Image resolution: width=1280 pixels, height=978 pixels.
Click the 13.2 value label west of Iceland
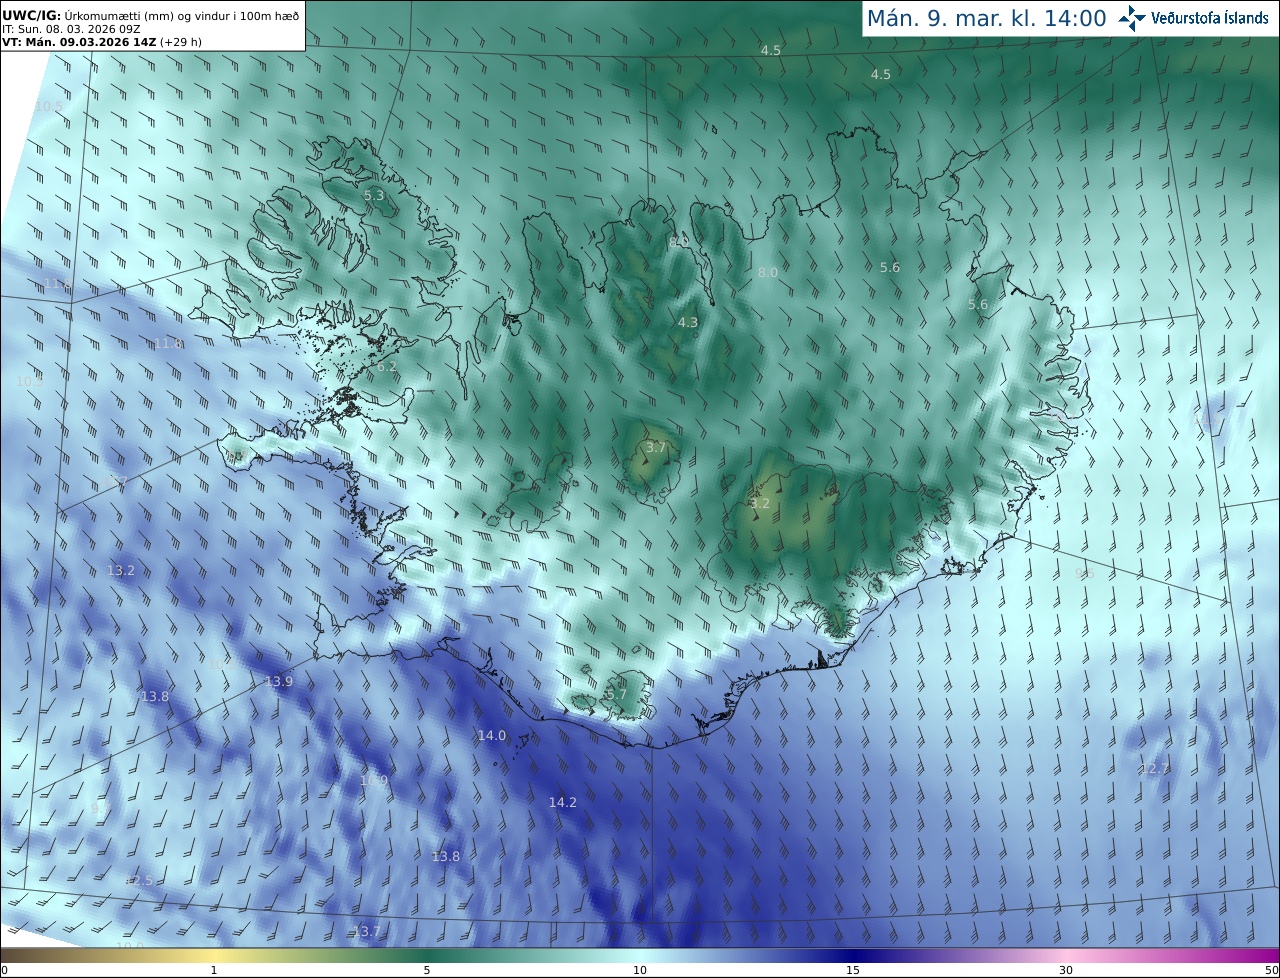coord(120,570)
